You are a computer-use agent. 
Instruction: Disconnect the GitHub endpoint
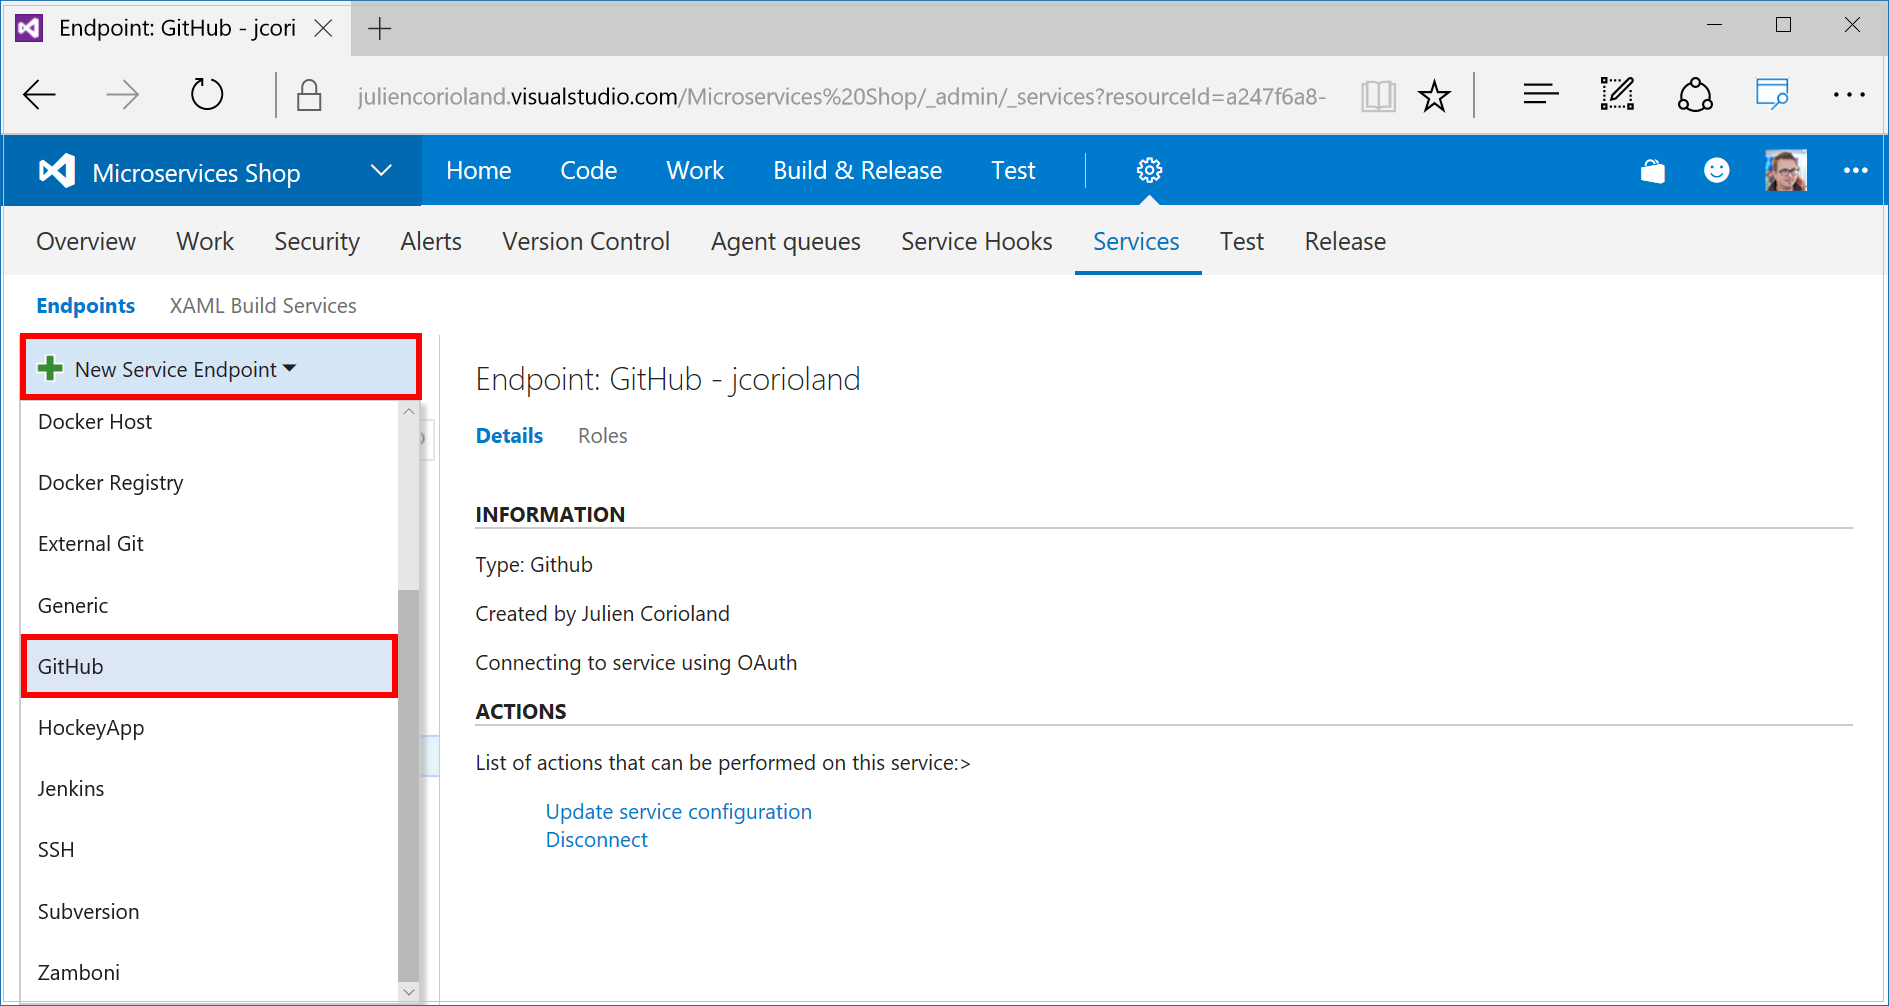(x=596, y=839)
